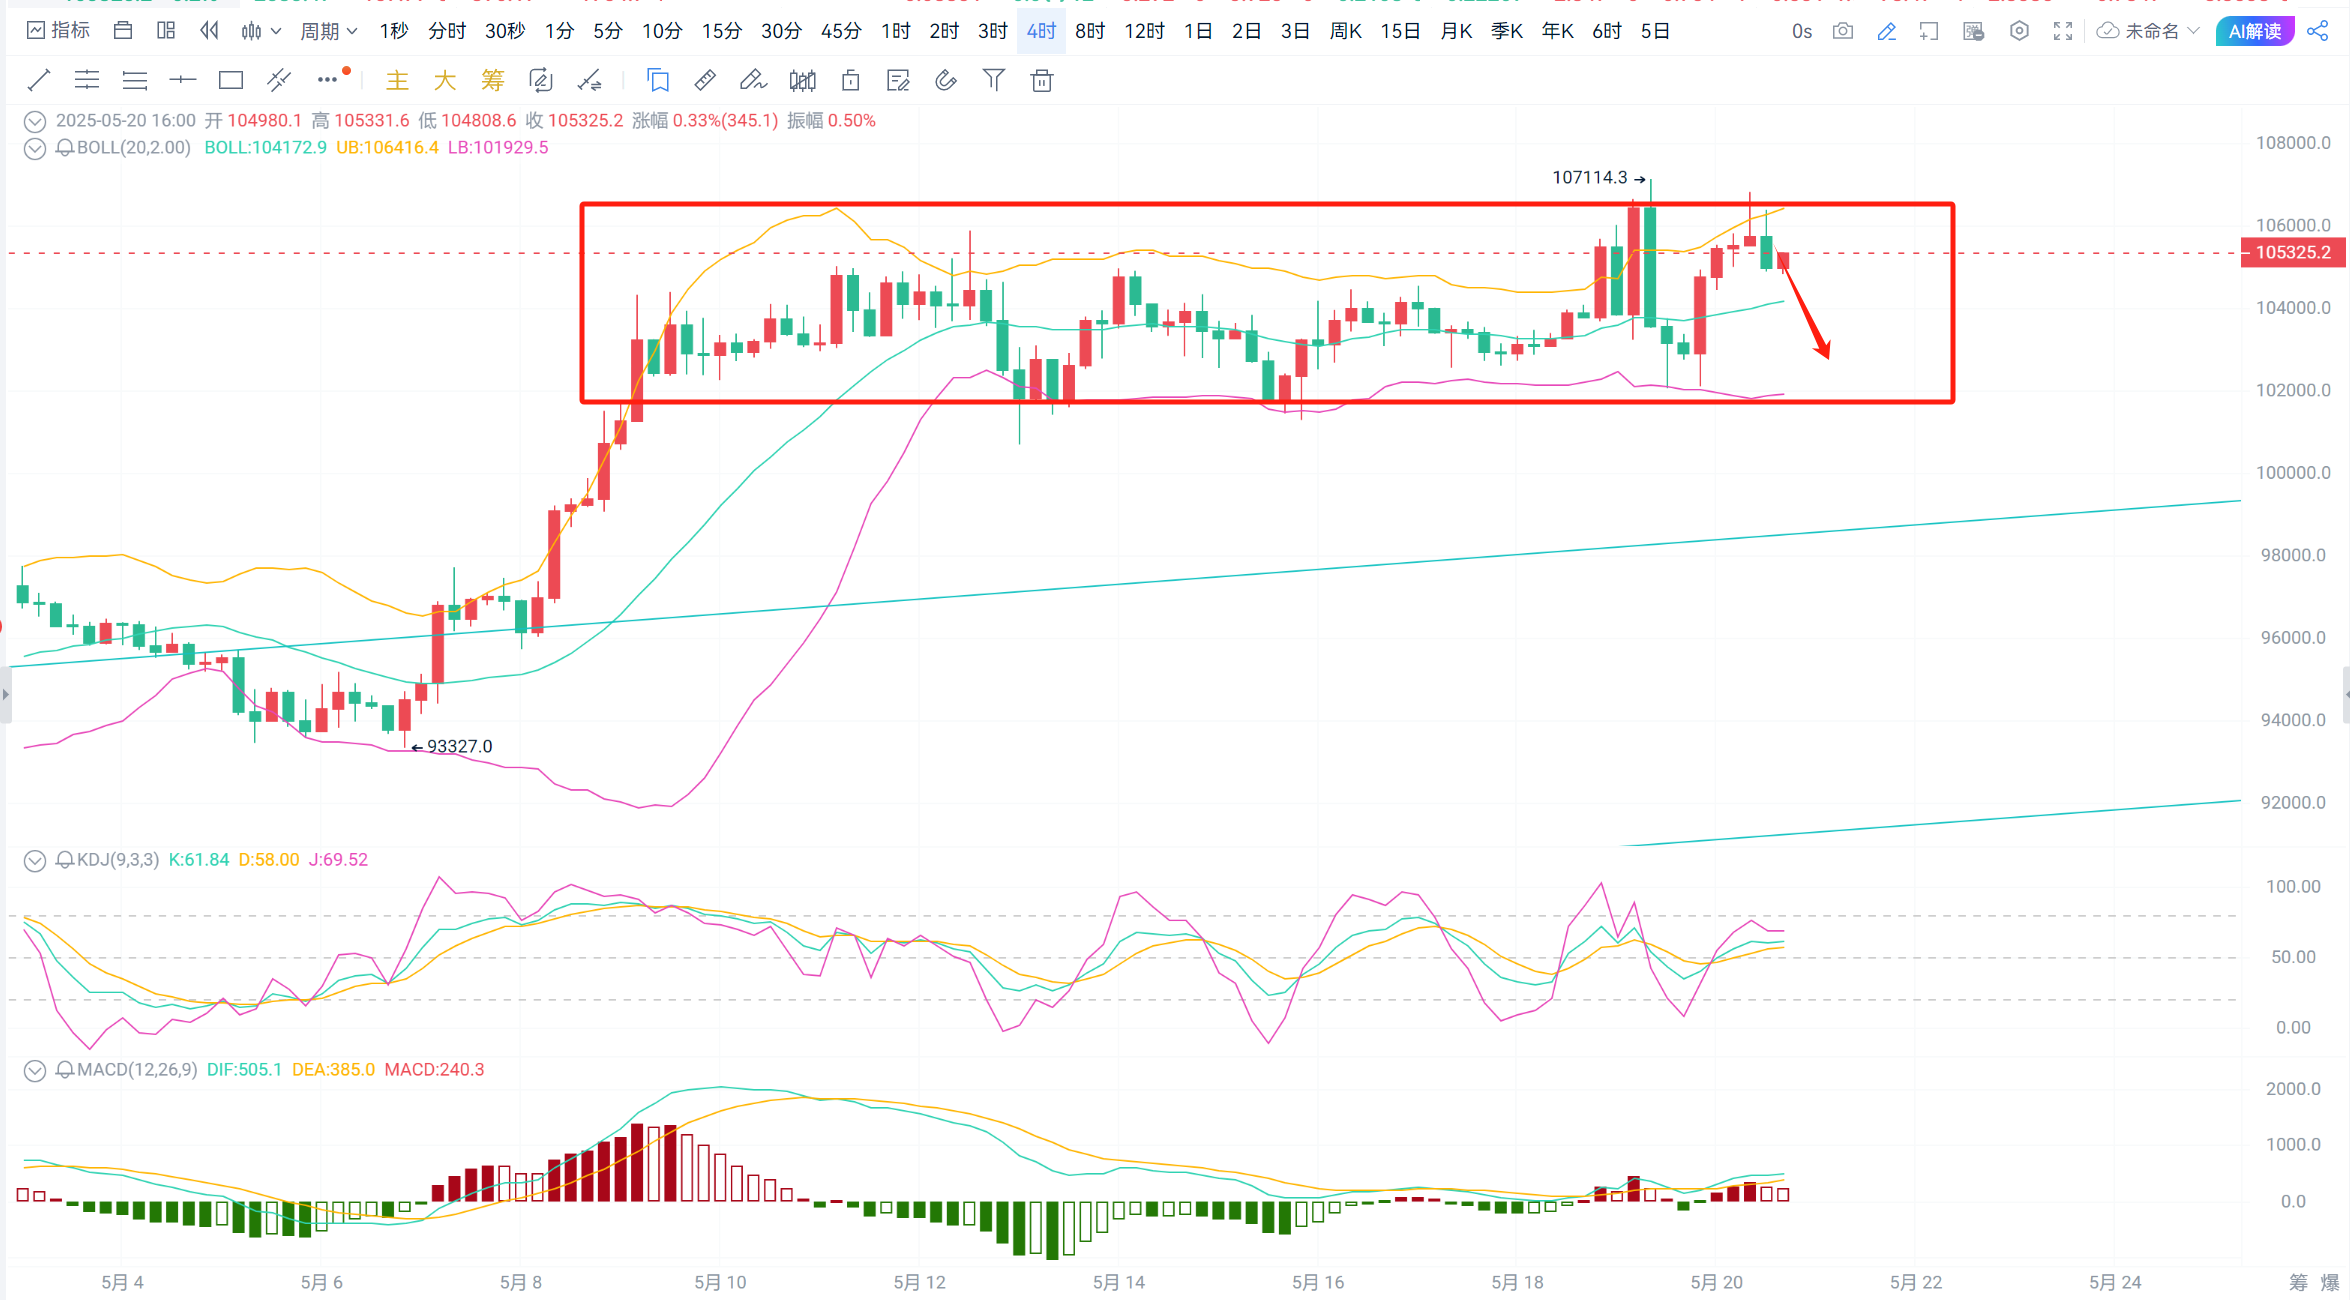This screenshot has height=1300, width=2350.
Task: Delete drawings with trash icon
Action: point(1042,80)
